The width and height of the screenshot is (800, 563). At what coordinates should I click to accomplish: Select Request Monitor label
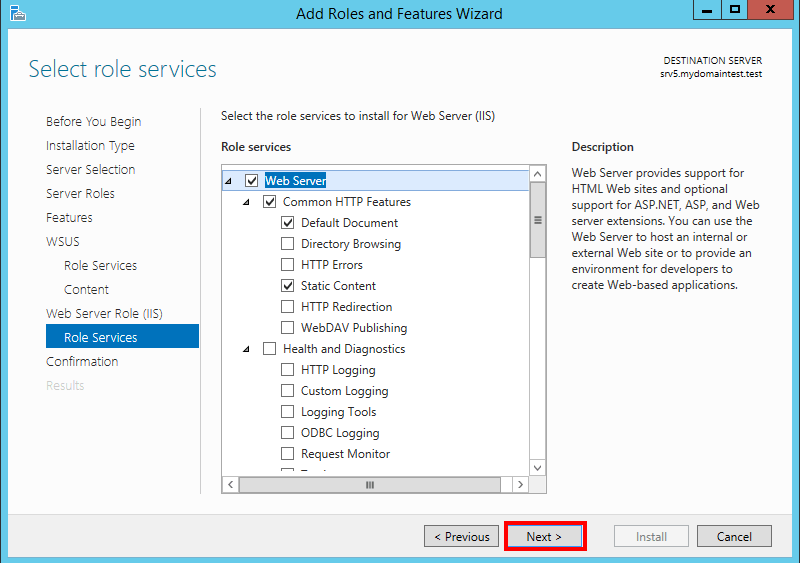pyautogui.click(x=345, y=454)
